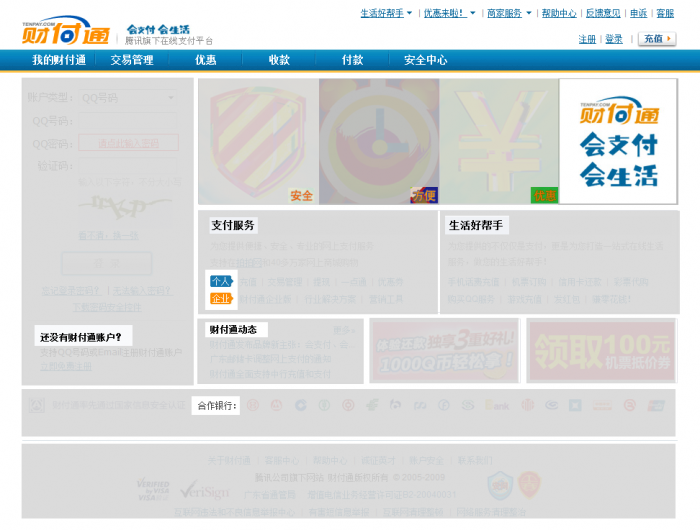
Task: Open the 我的财付通 nav tab
Action: click(59, 60)
